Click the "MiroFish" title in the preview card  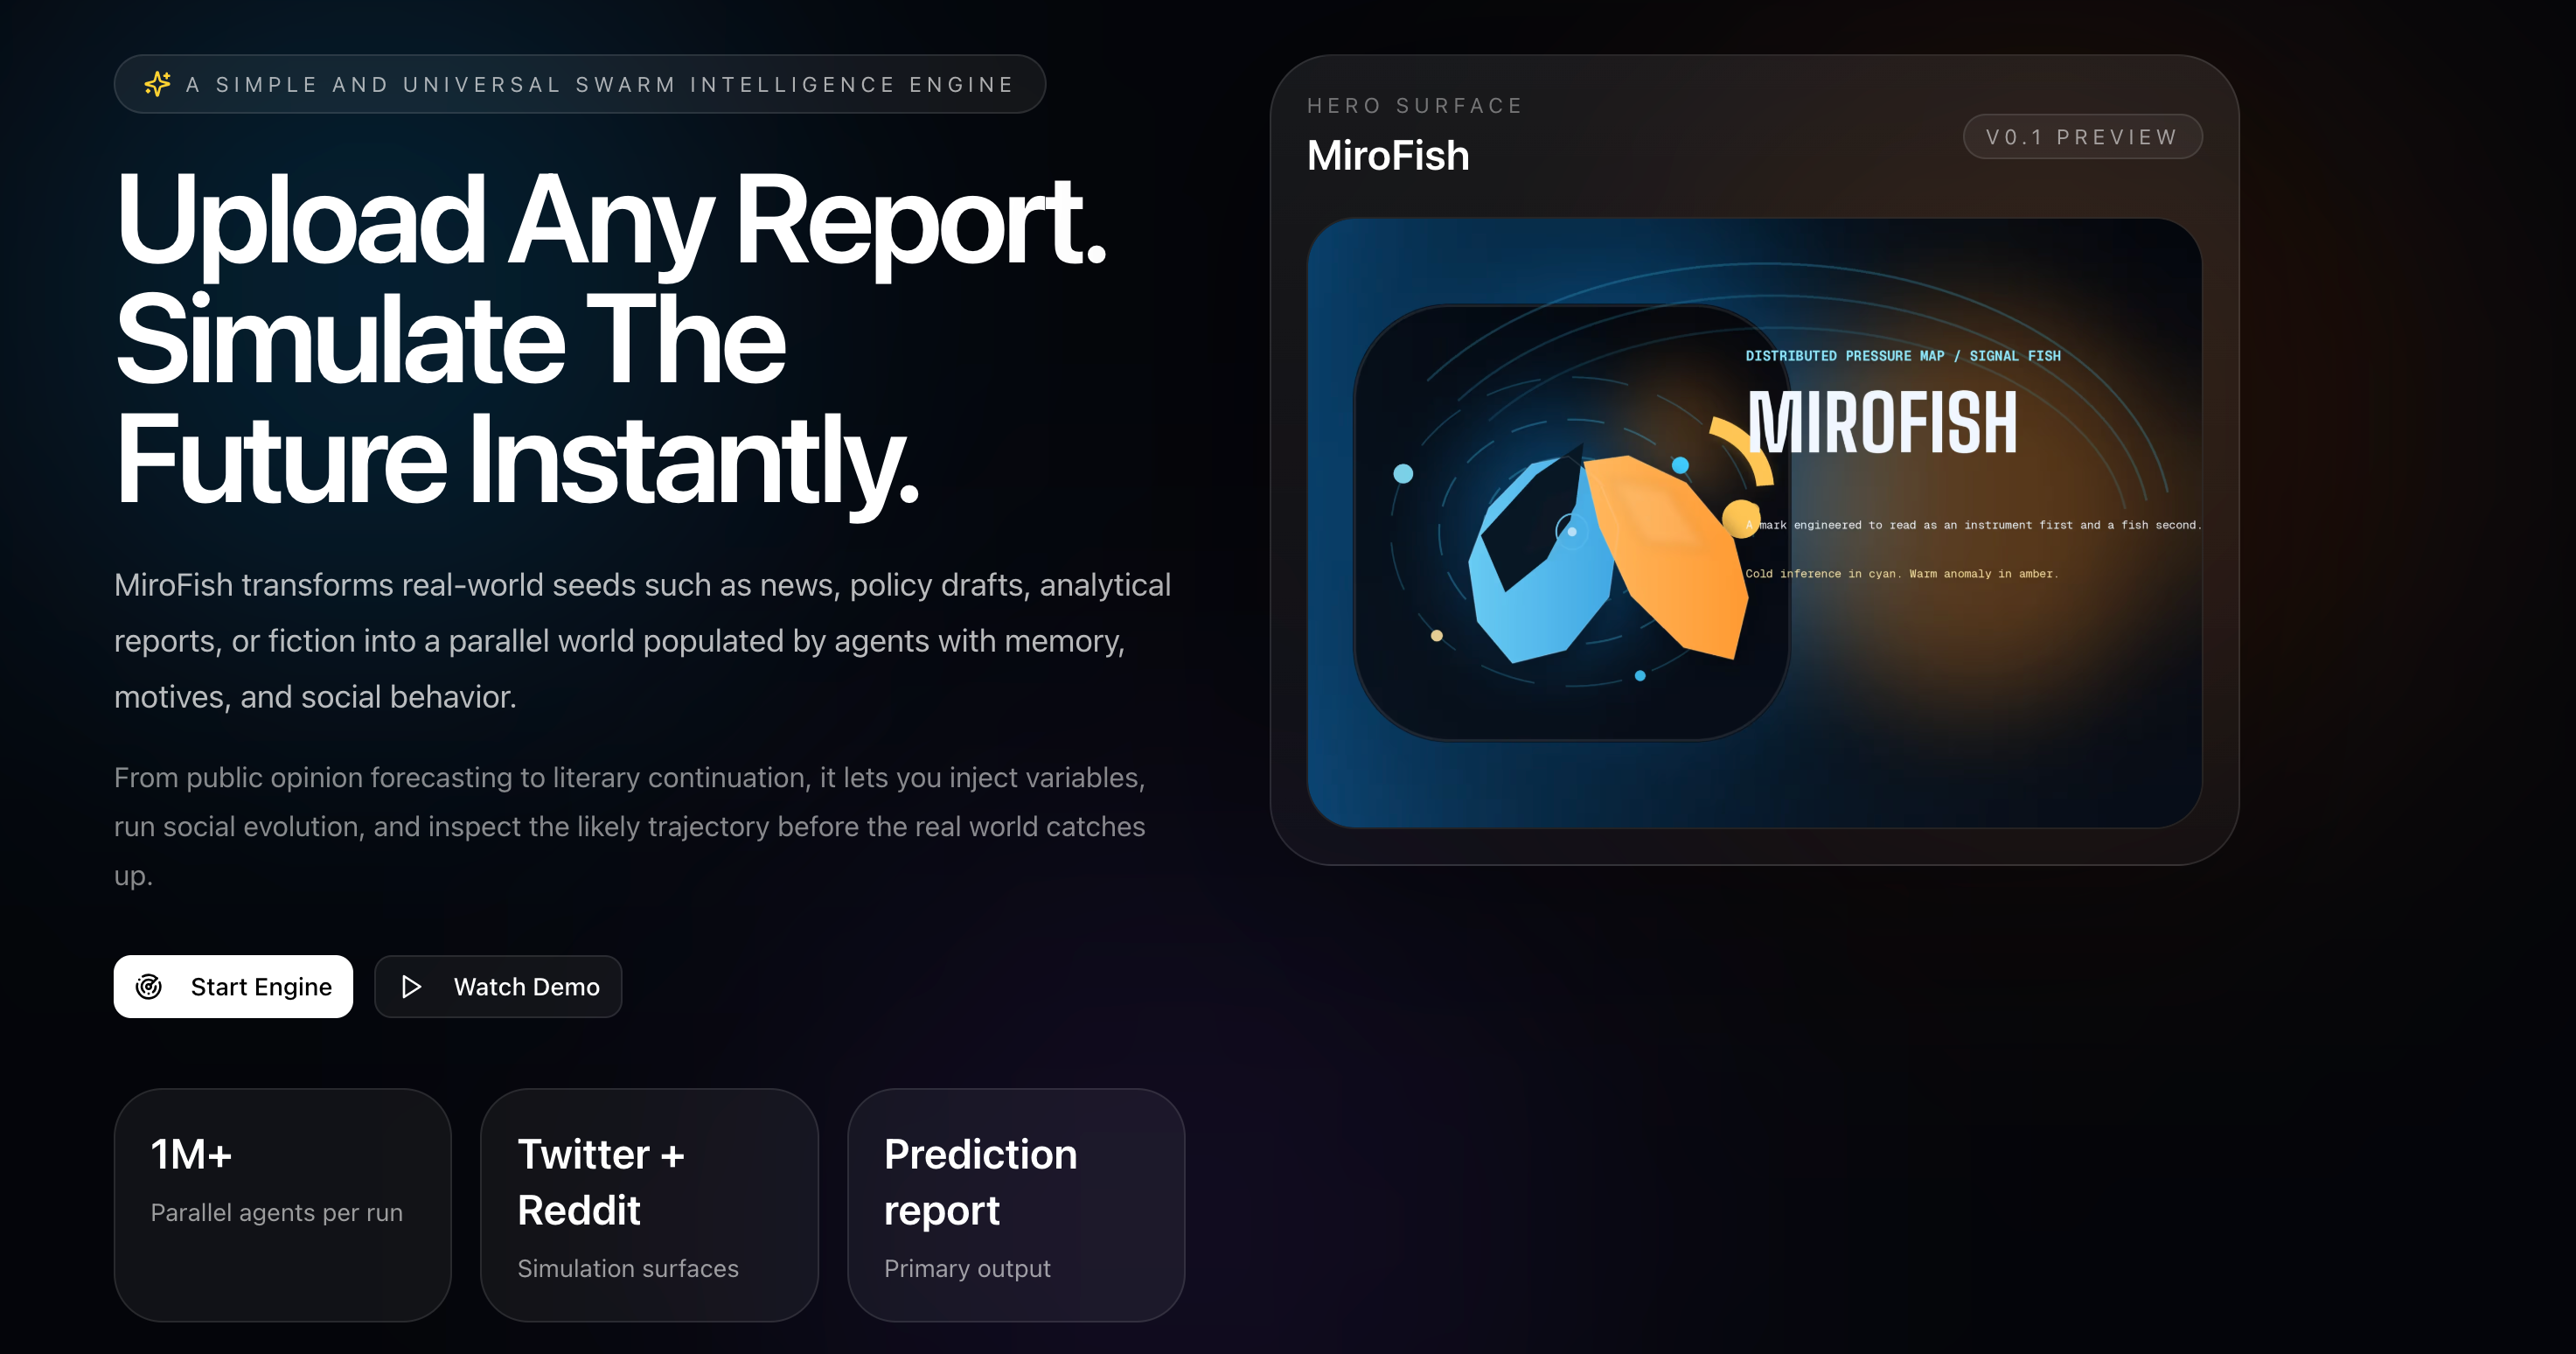point(1388,156)
